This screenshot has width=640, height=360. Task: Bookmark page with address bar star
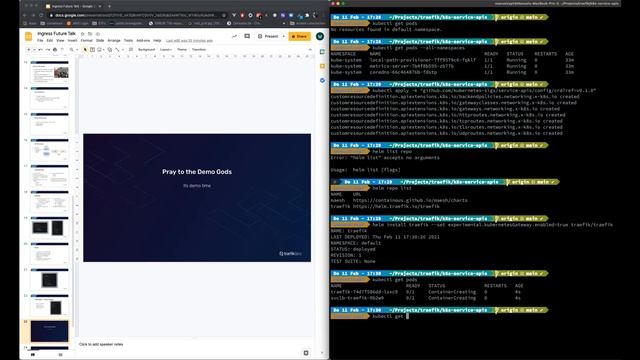click(x=224, y=15)
